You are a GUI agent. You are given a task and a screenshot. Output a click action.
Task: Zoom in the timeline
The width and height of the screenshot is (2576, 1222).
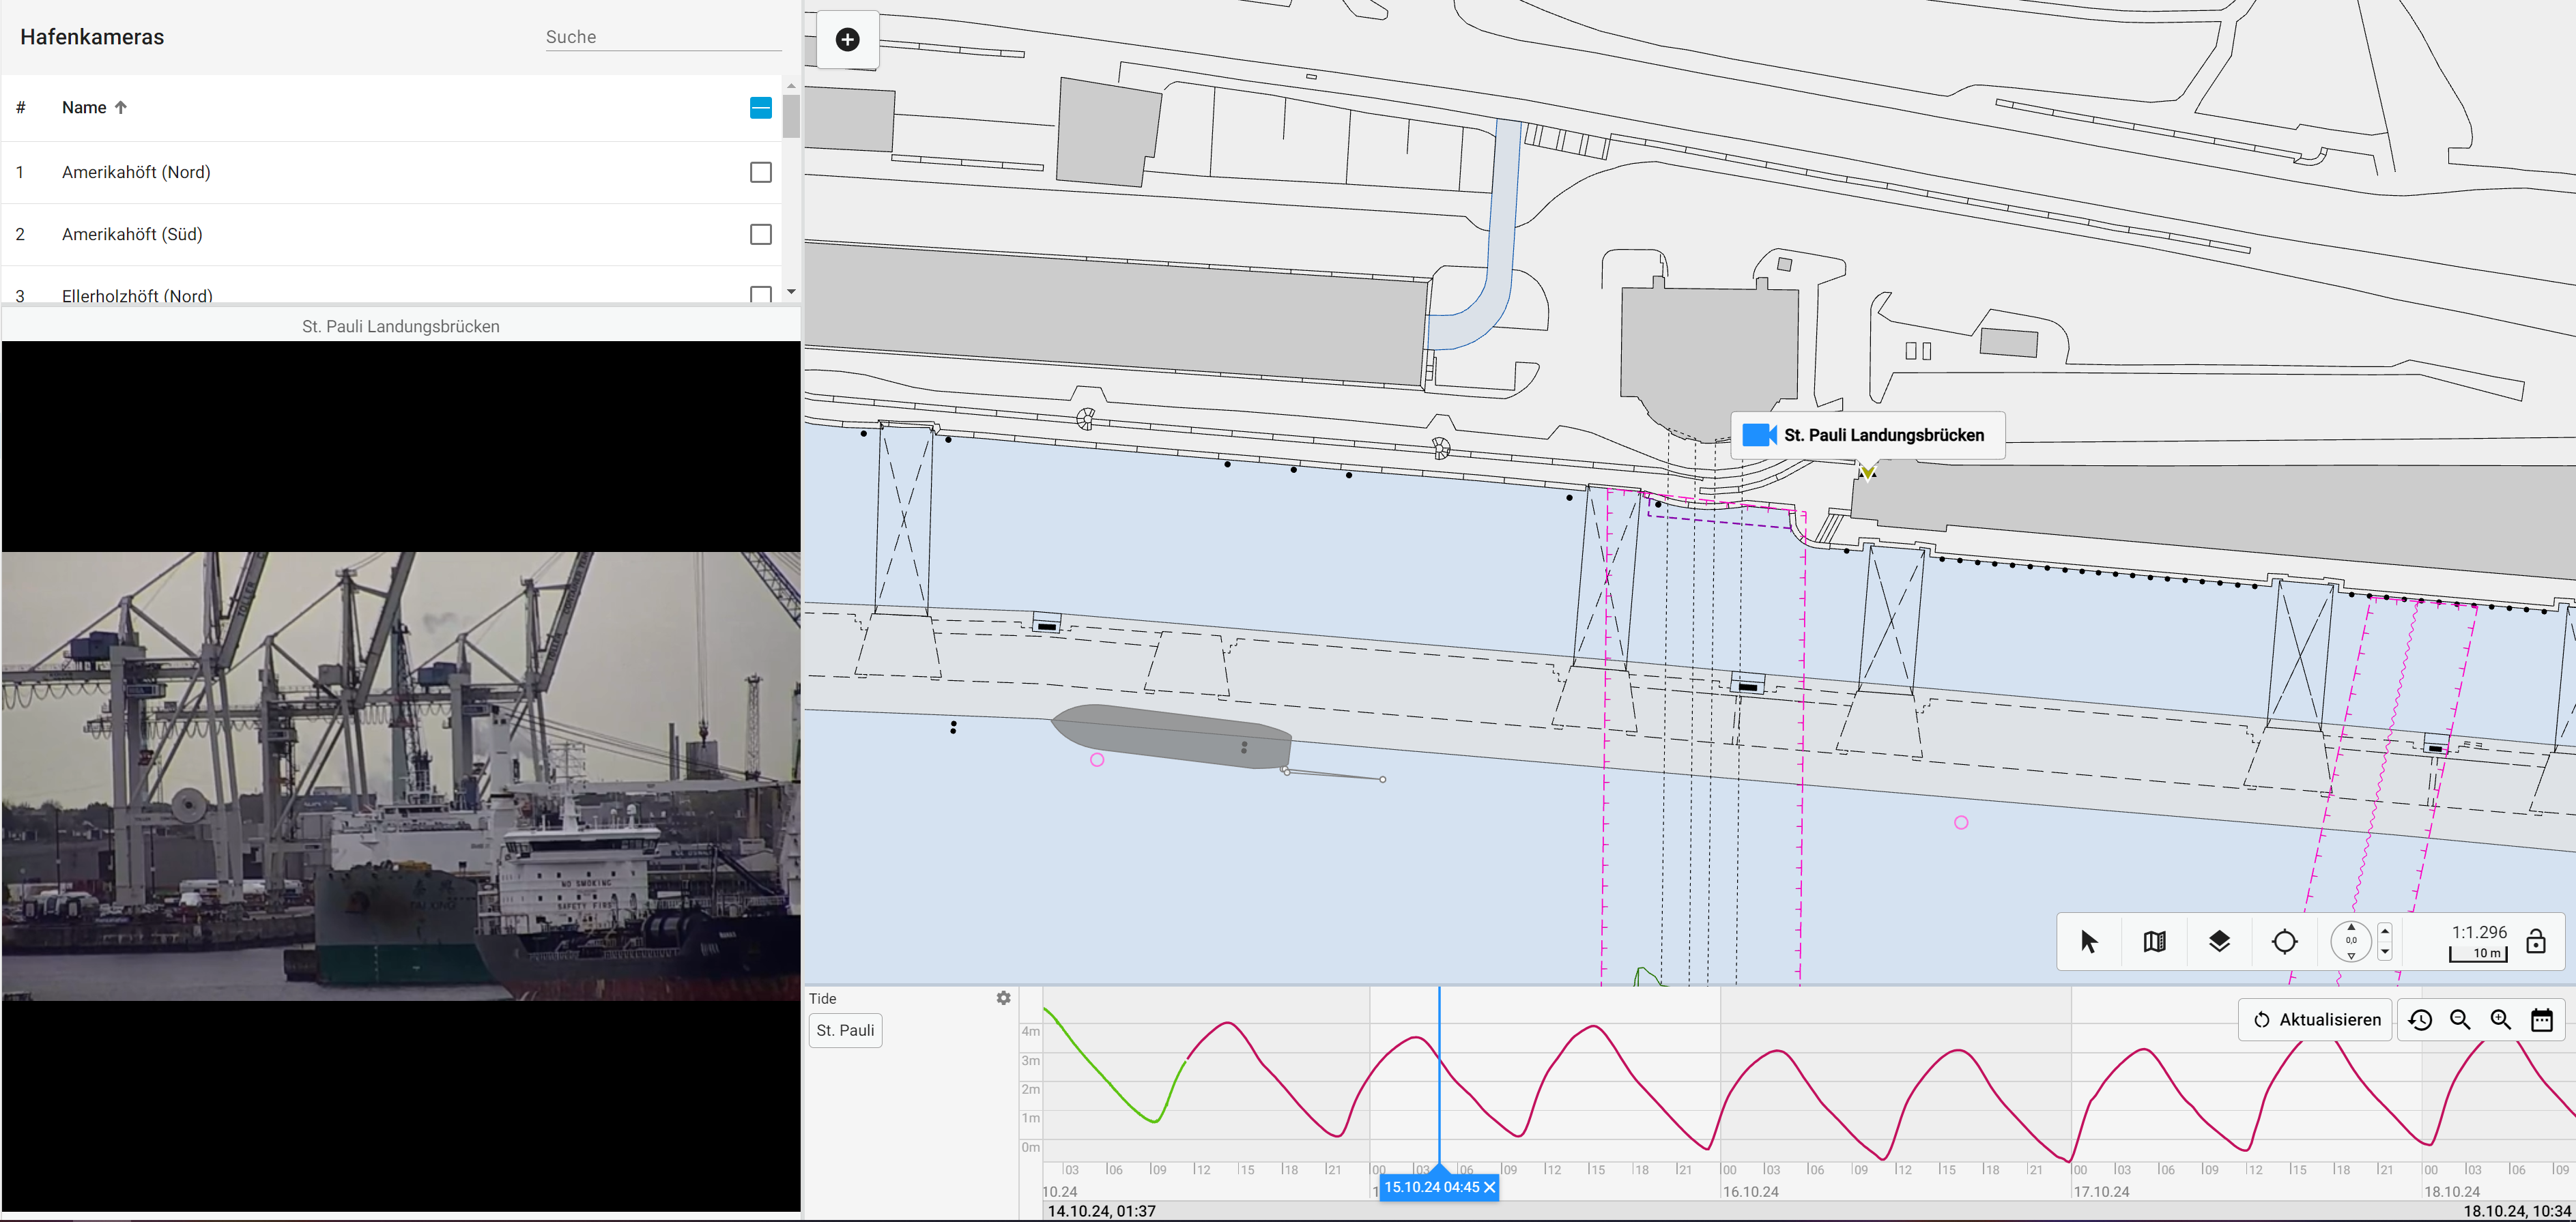[2500, 1019]
